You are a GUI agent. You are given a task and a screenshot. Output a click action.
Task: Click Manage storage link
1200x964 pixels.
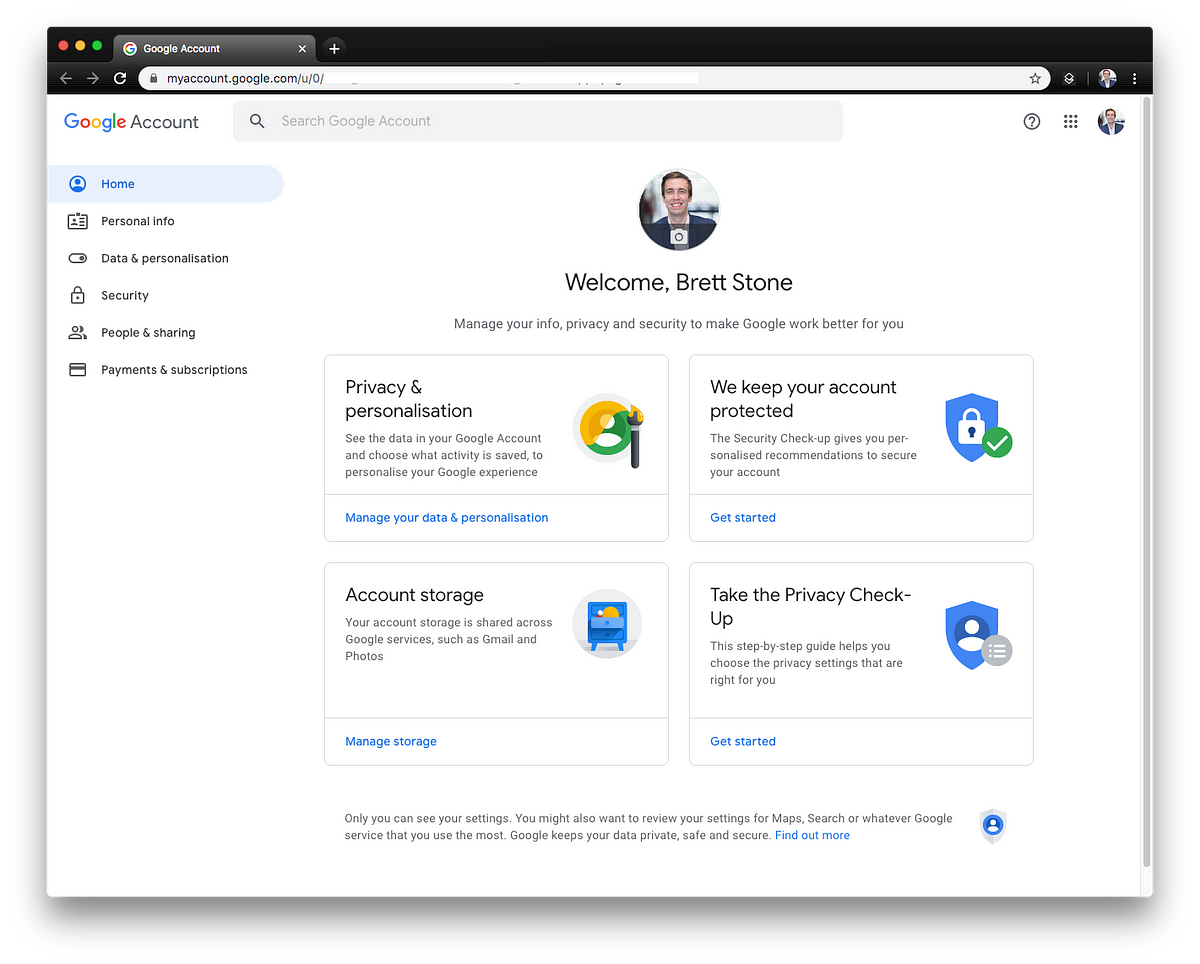[x=391, y=741]
